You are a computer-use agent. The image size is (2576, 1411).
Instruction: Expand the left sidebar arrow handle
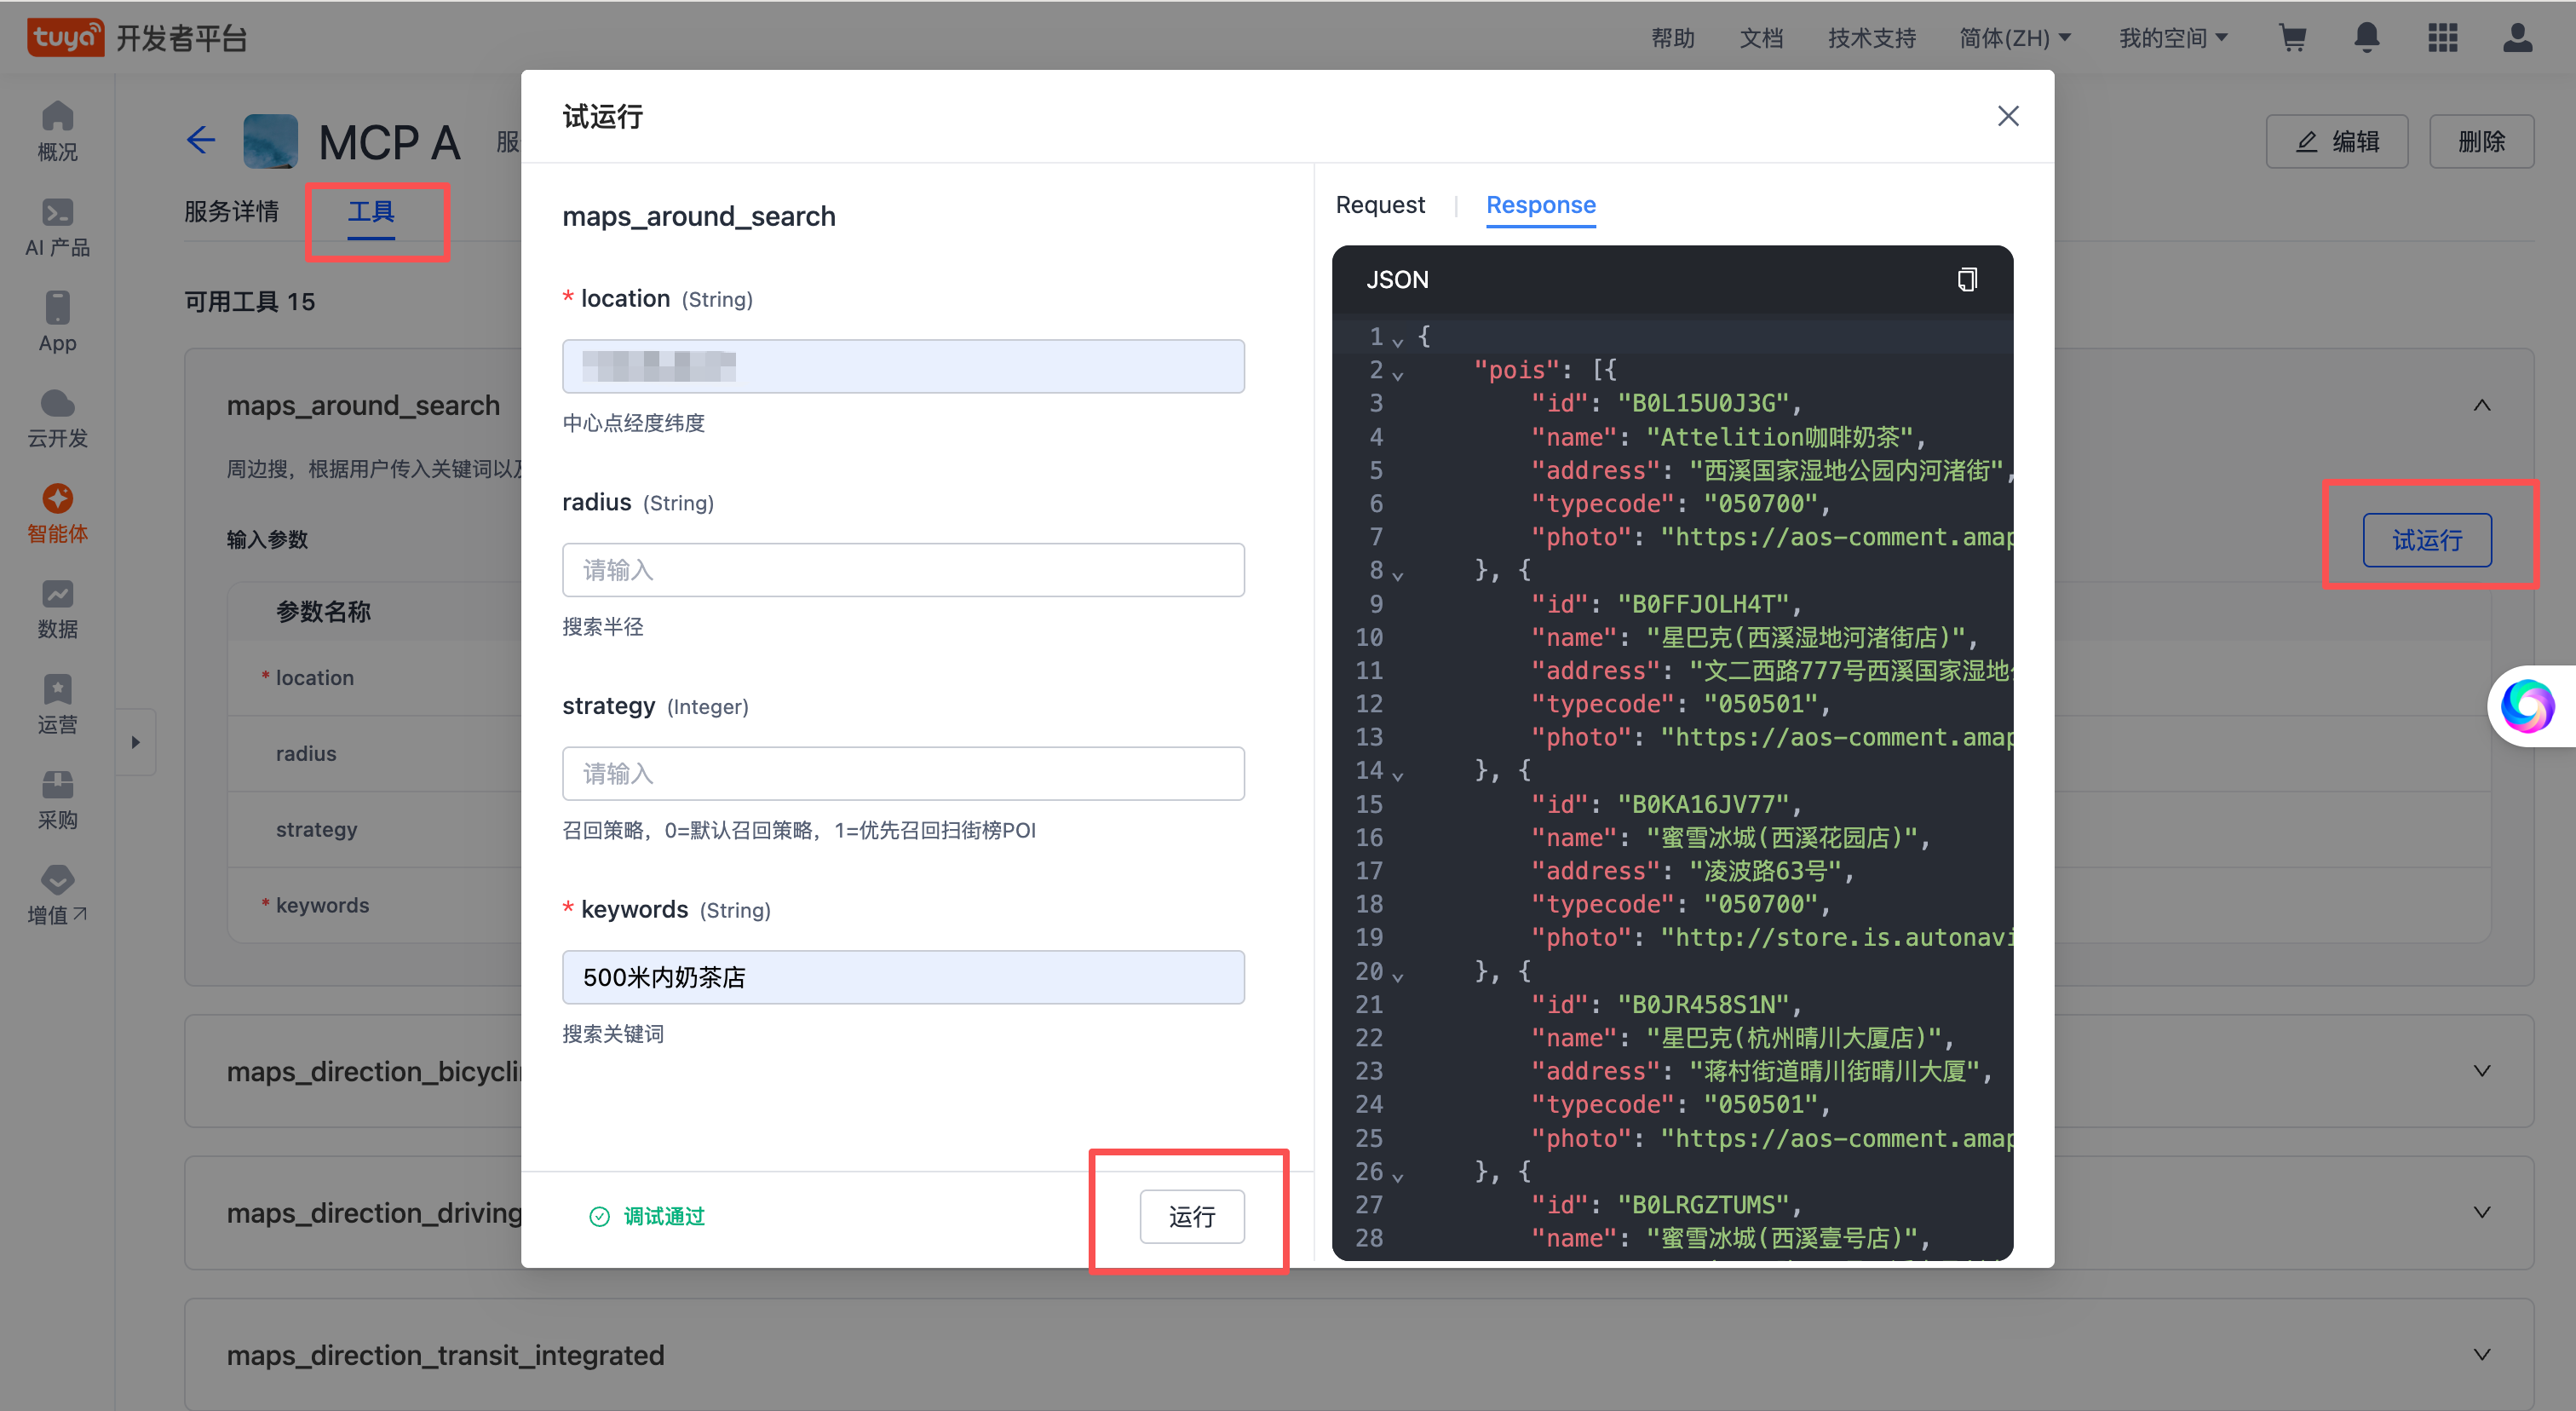pyautogui.click(x=136, y=742)
